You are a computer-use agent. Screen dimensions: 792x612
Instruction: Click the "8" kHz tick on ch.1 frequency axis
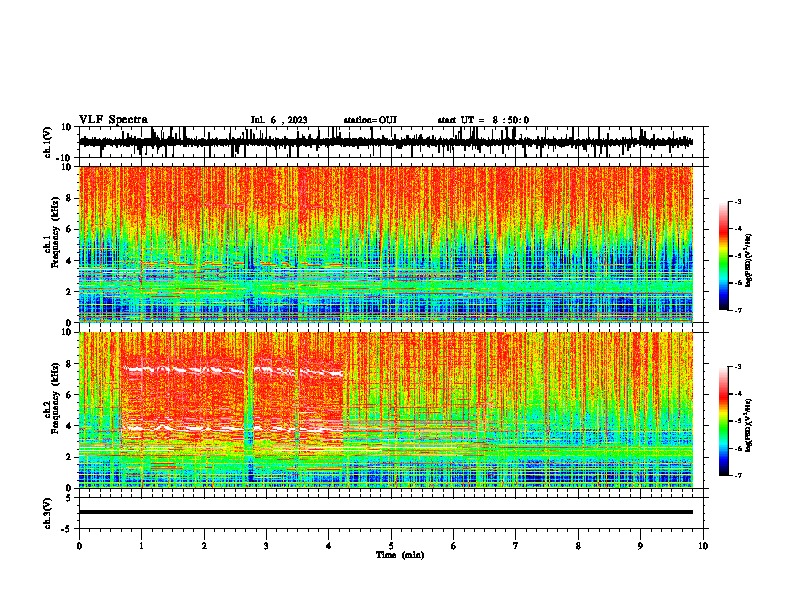tap(69, 198)
